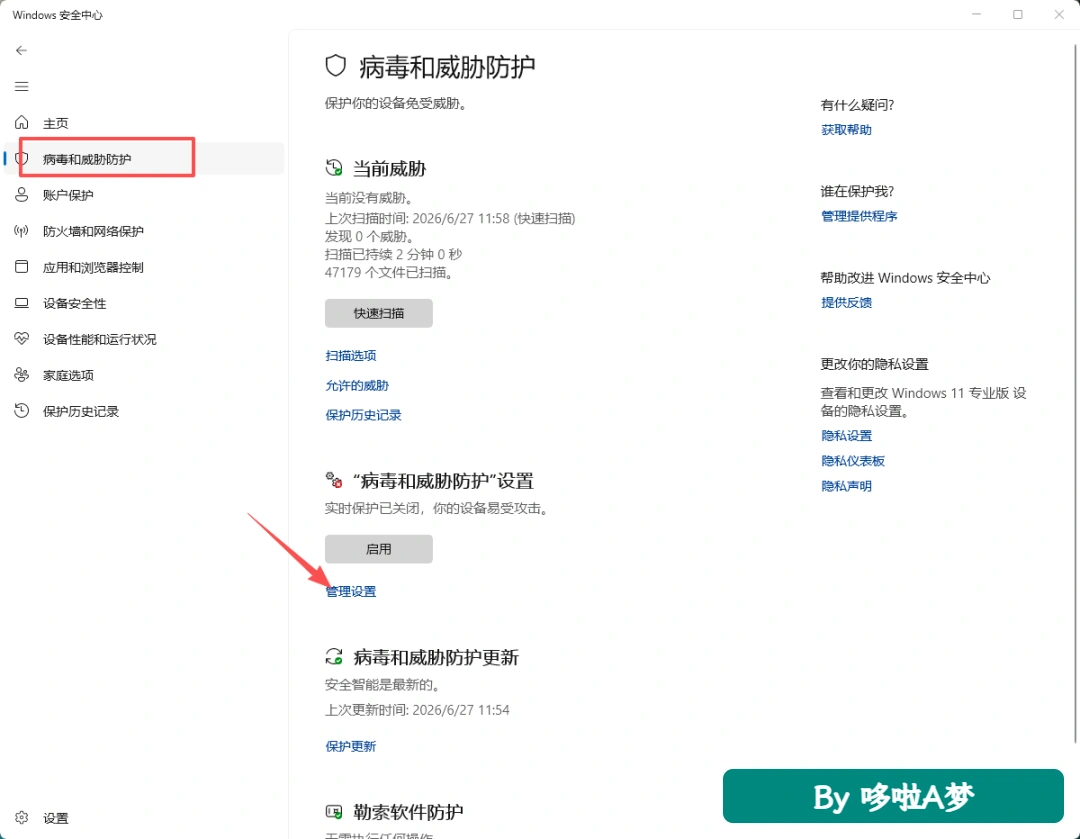Open the 隐私仪表板 link
The height and width of the screenshot is (839, 1080).
853,460
